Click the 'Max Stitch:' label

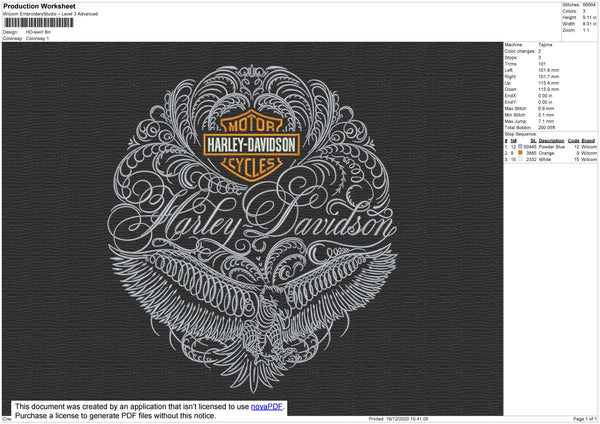(x=515, y=109)
